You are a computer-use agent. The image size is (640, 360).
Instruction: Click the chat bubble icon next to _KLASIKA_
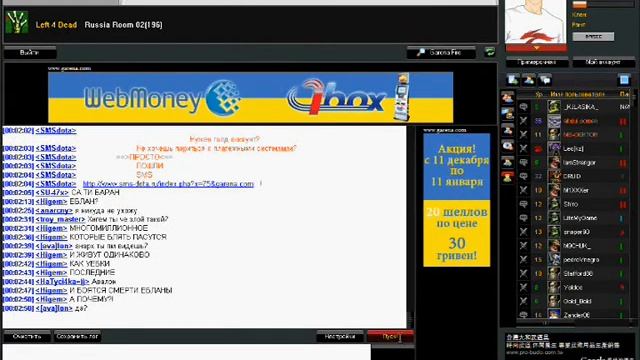(x=523, y=107)
